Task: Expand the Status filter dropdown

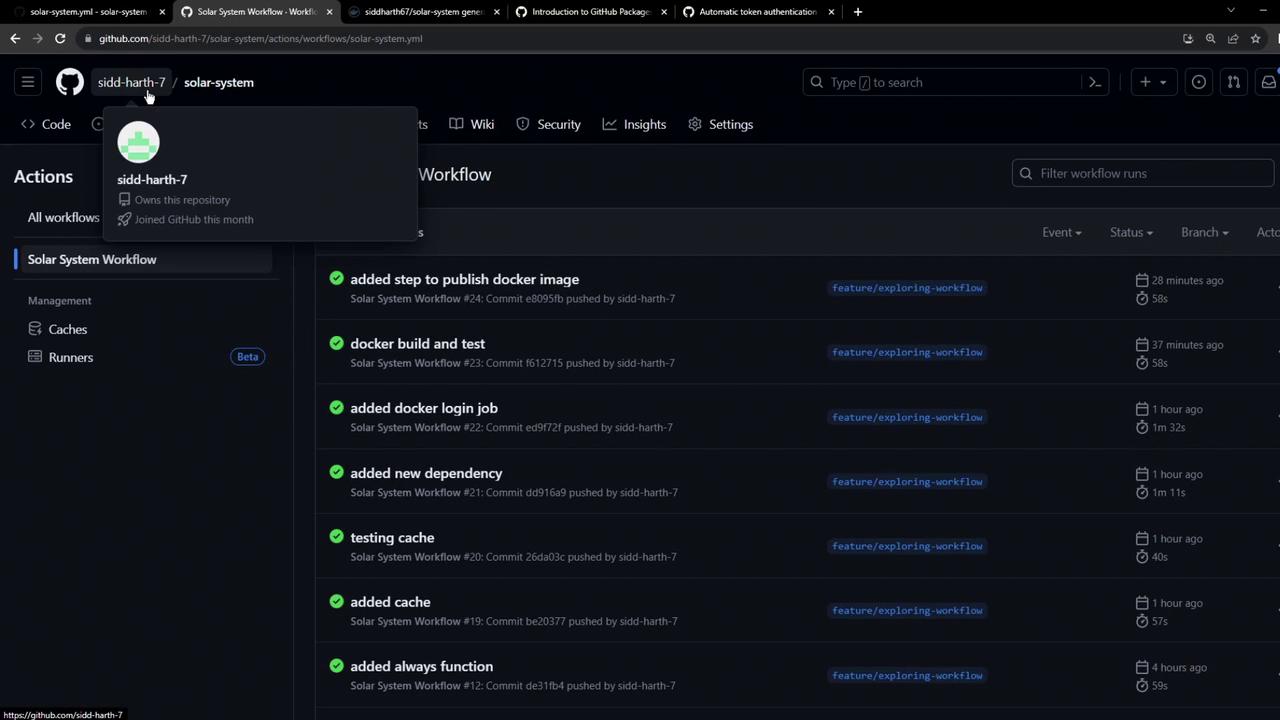Action: tap(1131, 232)
